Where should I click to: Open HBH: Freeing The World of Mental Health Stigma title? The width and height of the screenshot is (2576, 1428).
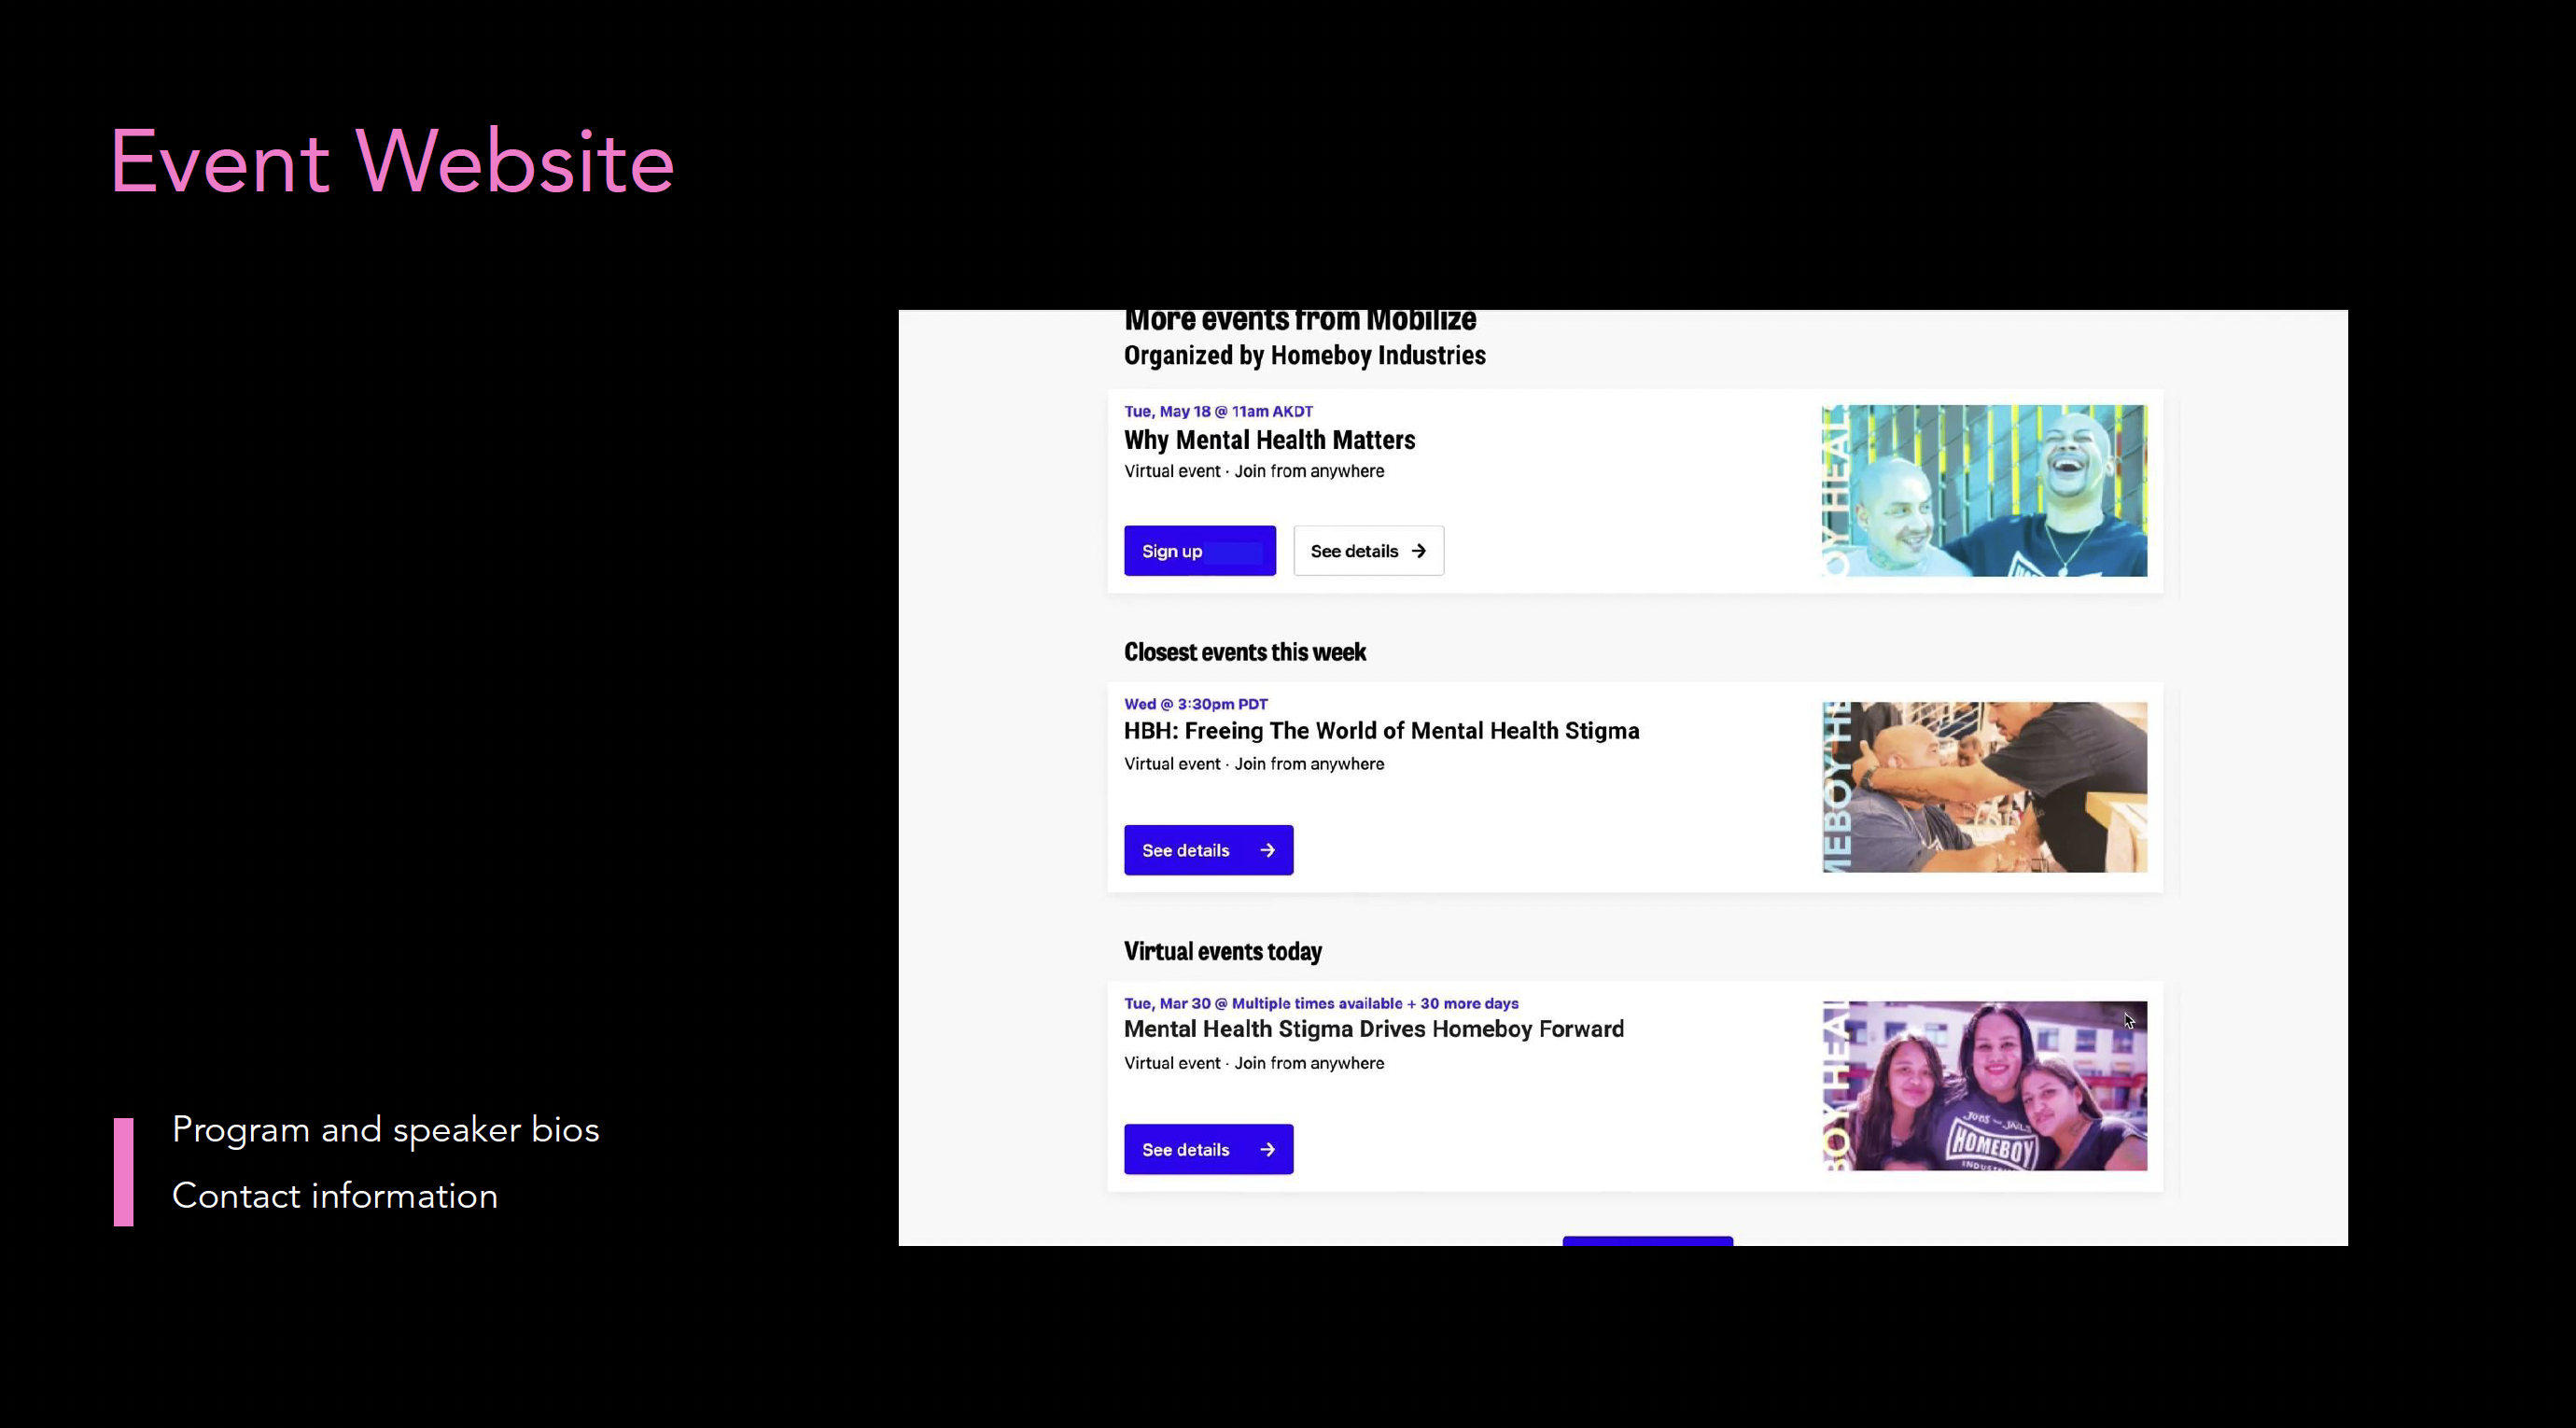[1381, 731]
